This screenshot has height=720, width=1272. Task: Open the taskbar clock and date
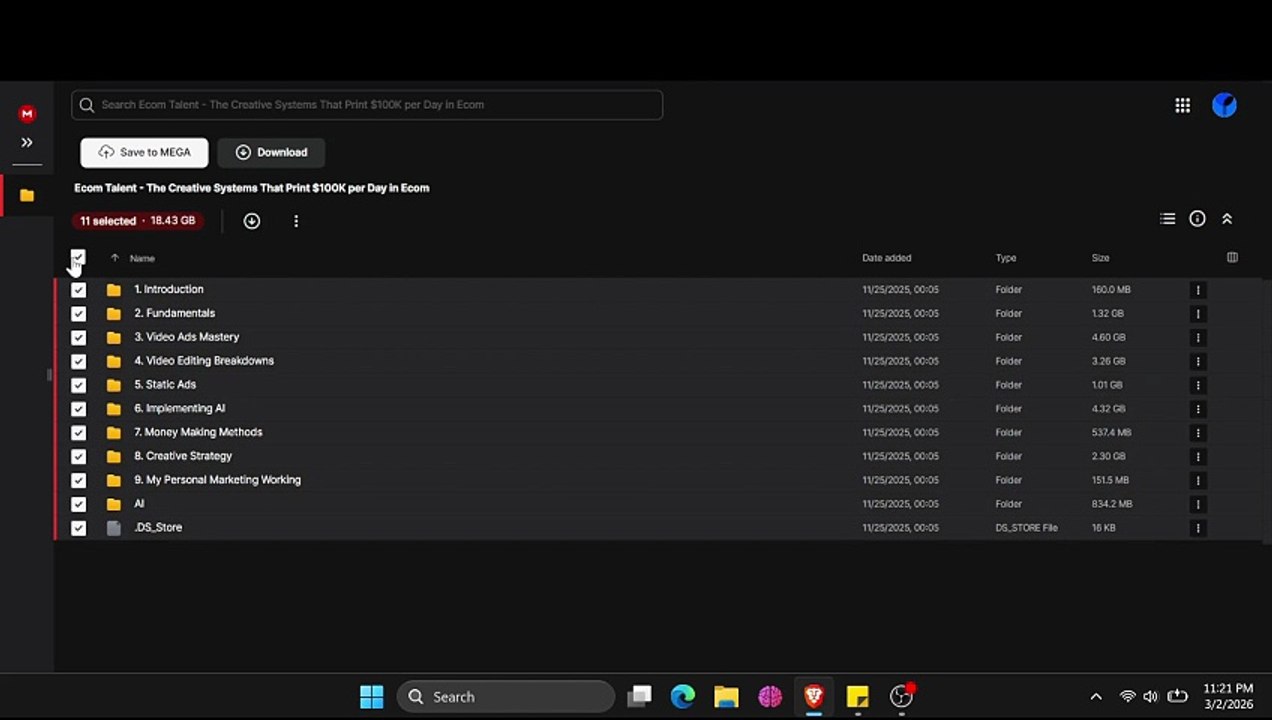pos(1228,697)
